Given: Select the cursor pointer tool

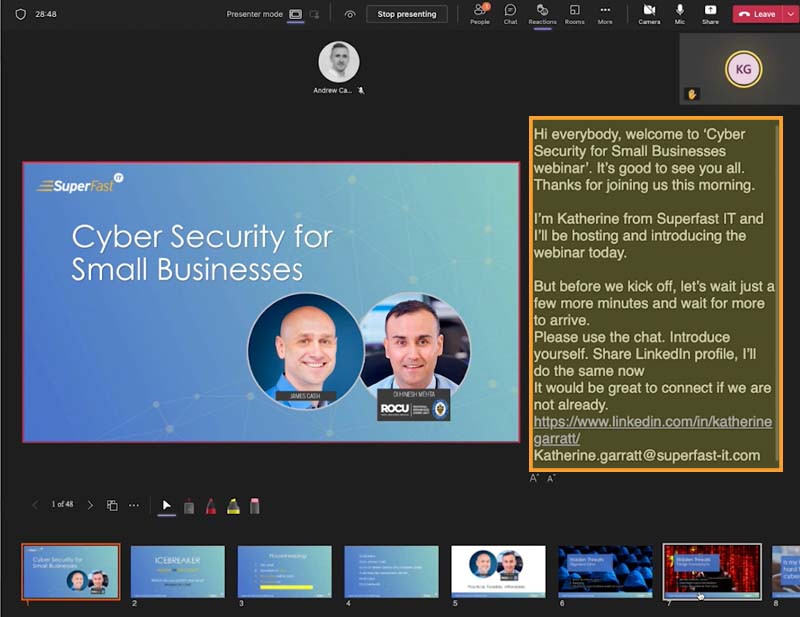Looking at the screenshot, I should point(167,505).
